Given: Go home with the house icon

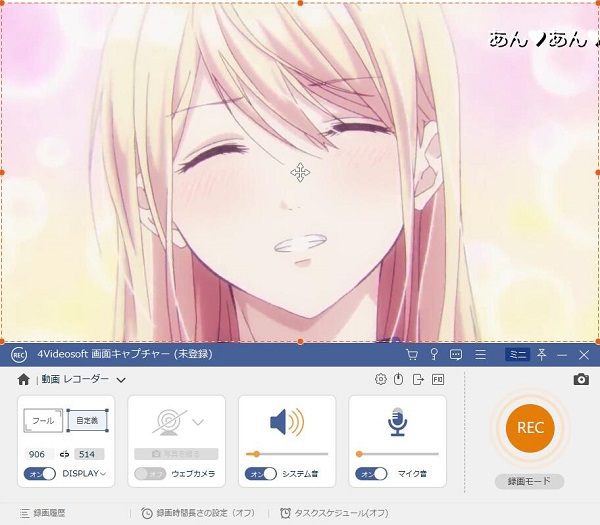Looking at the screenshot, I should [x=24, y=380].
